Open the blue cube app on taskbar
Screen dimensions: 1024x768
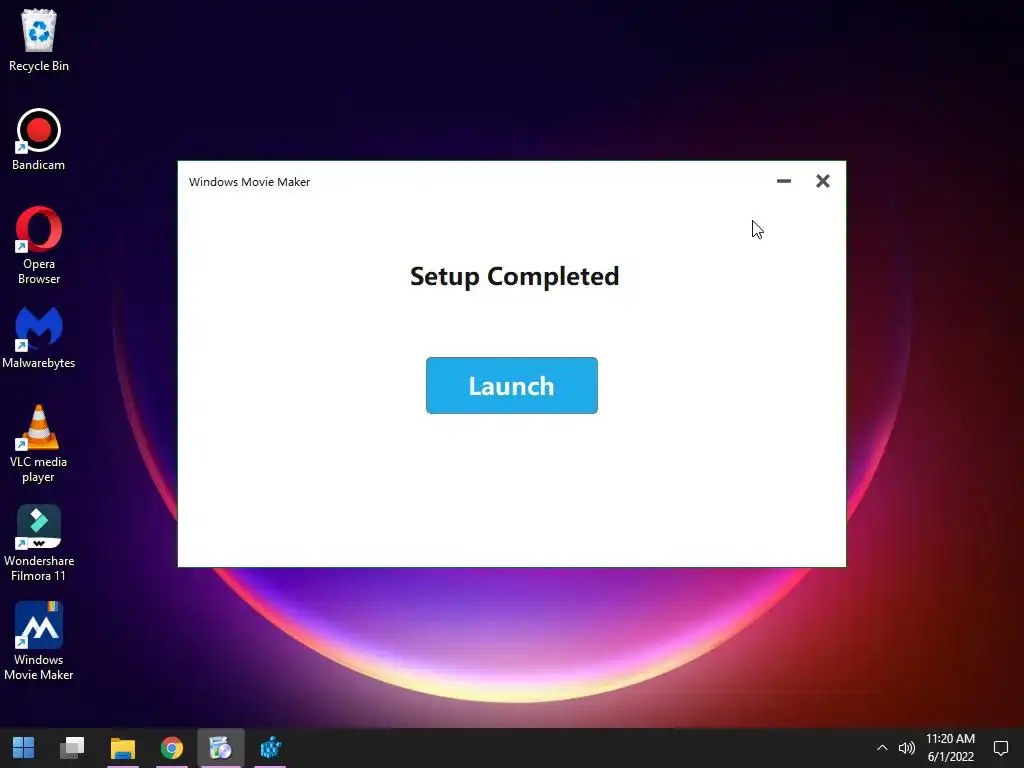point(270,748)
